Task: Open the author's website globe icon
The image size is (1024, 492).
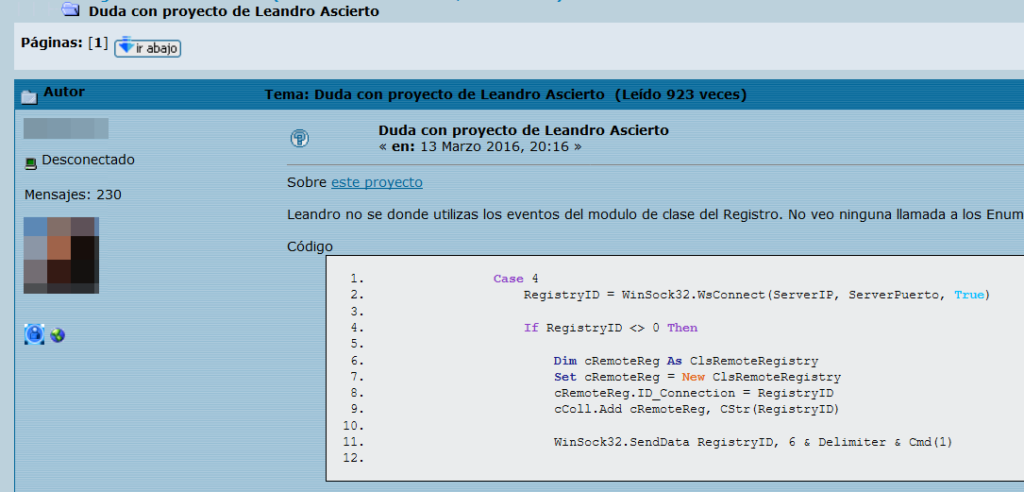Action: pos(58,336)
